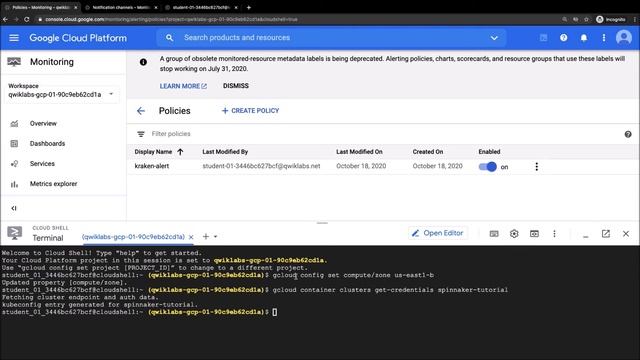Click the browser back arrow

(x=5, y=19)
